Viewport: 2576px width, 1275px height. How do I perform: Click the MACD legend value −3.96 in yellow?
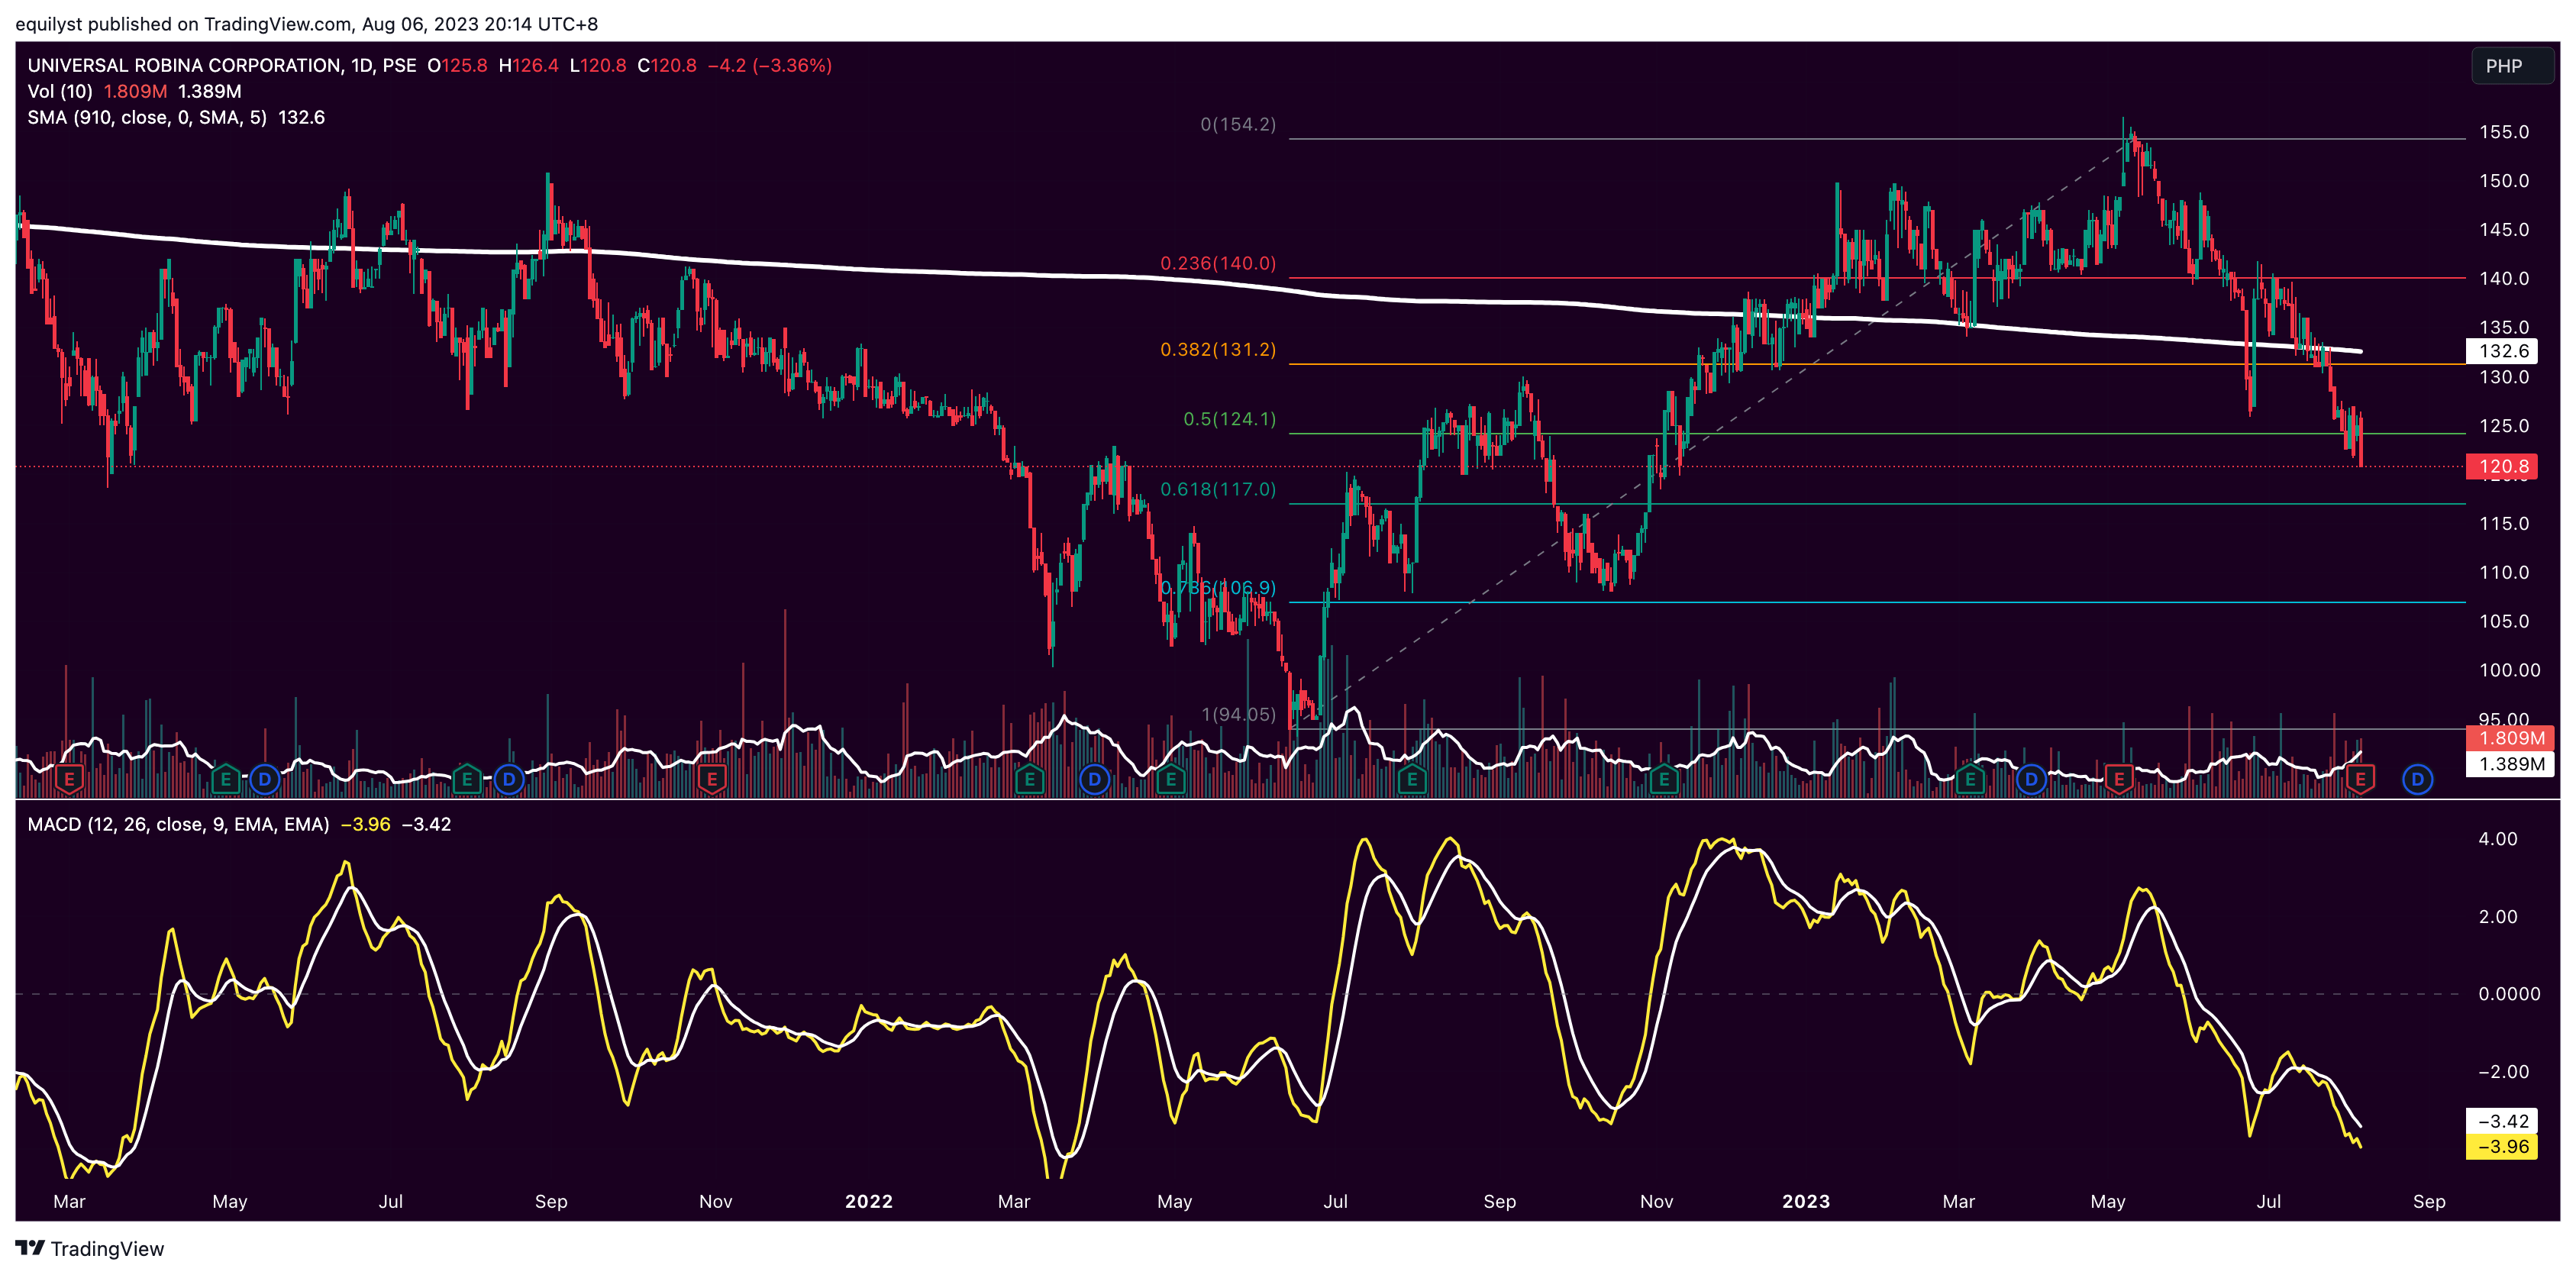coord(365,824)
